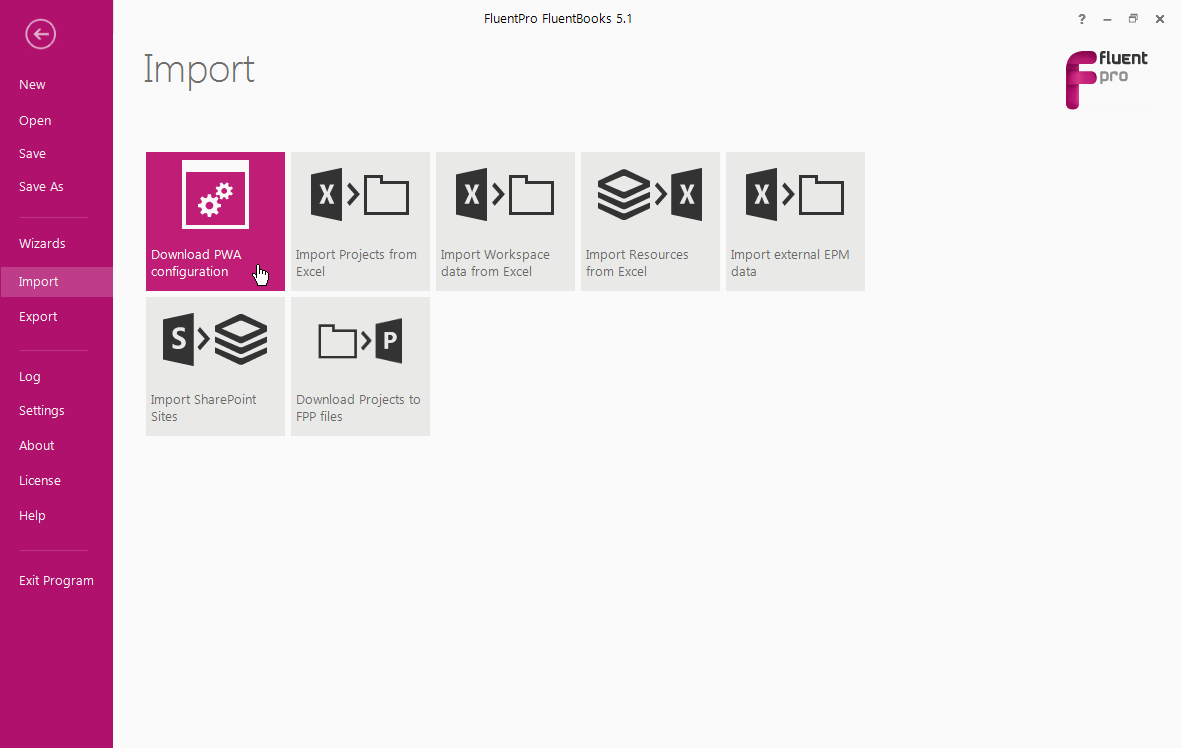Image resolution: width=1182 pixels, height=748 pixels.
Task: Open the Download PWA configuration tile
Action: 216,221
